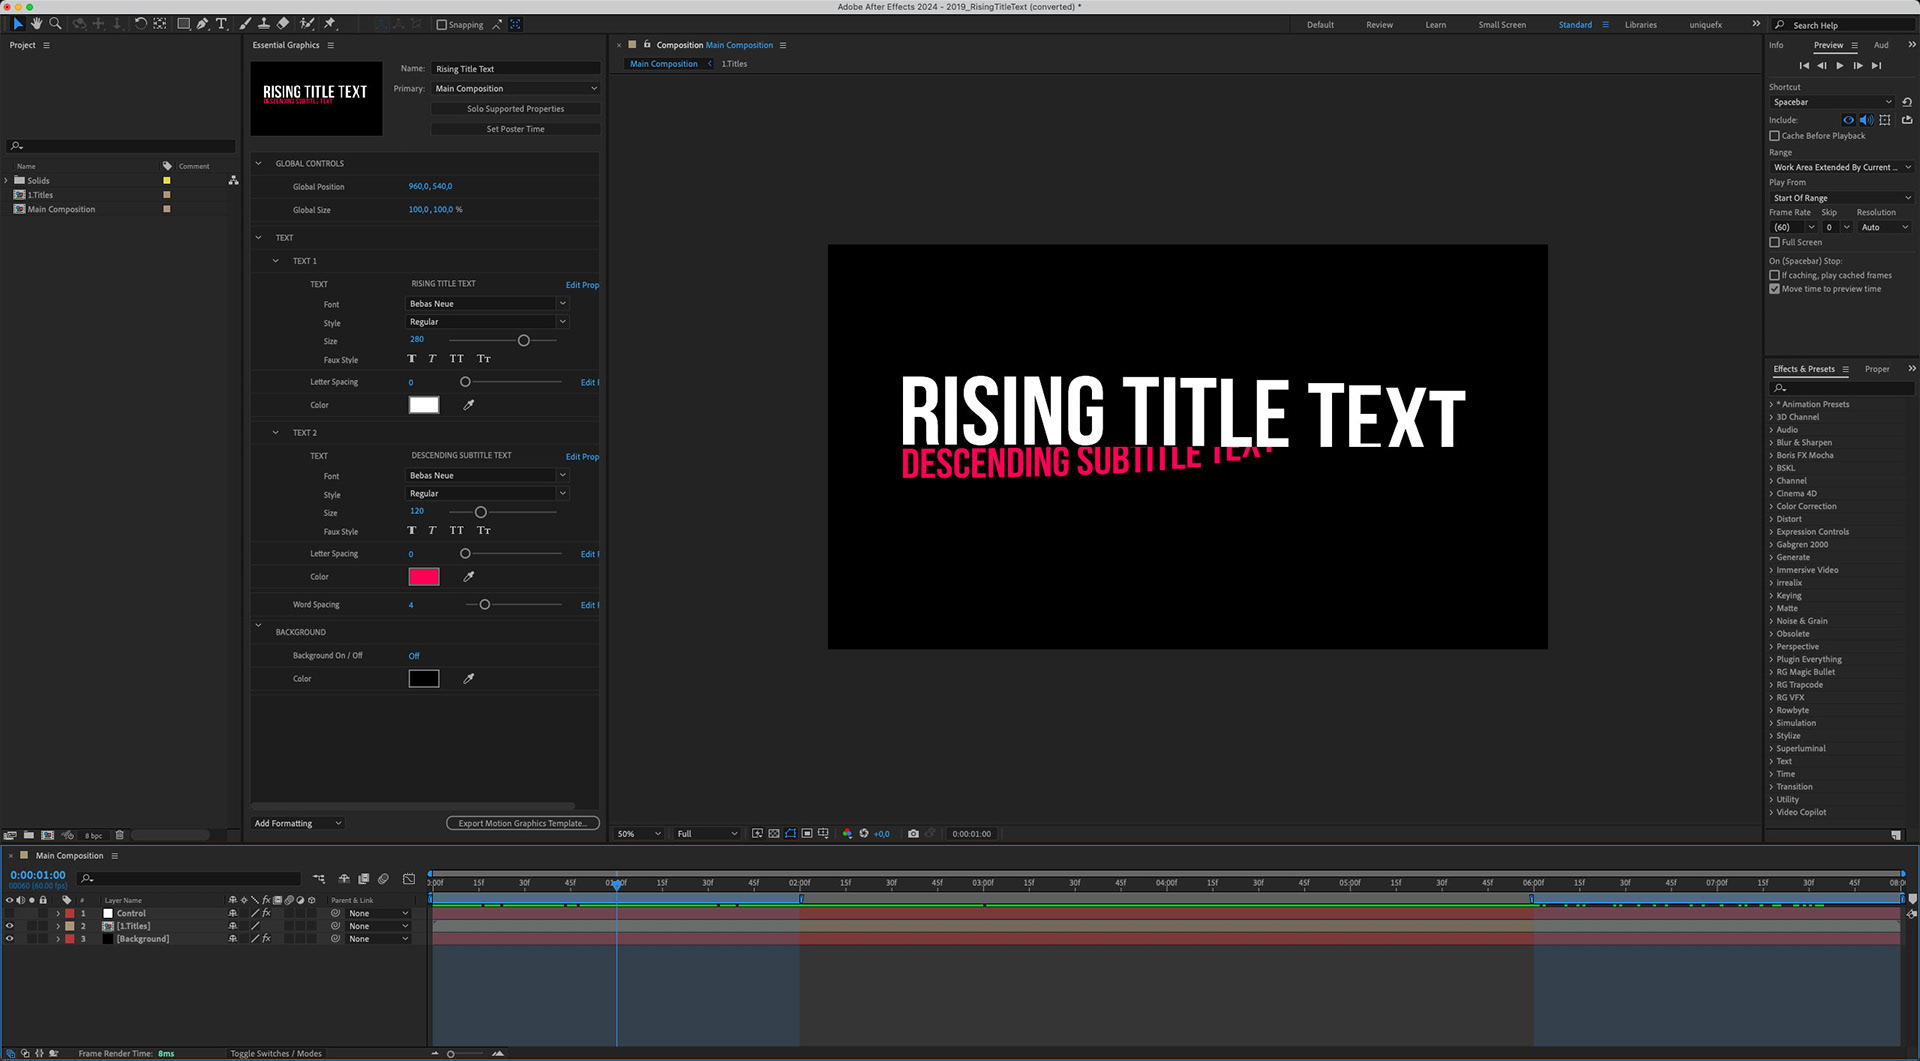Expand the Solids folder in Project

click(6, 181)
